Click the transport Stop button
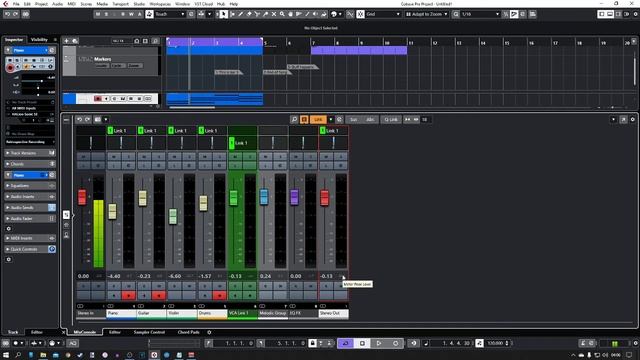The width and height of the screenshot is (640, 360). (x=362, y=343)
